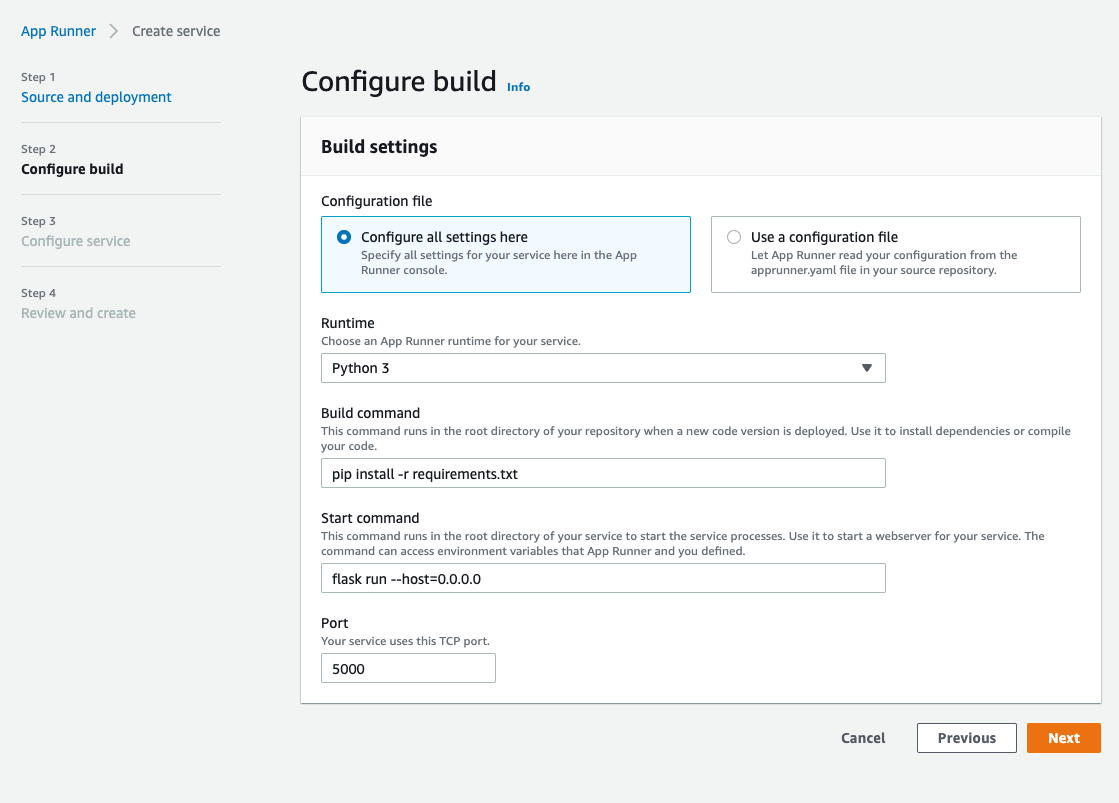The height and width of the screenshot is (803, 1119).
Task: Click the Cancel button
Action: click(863, 738)
